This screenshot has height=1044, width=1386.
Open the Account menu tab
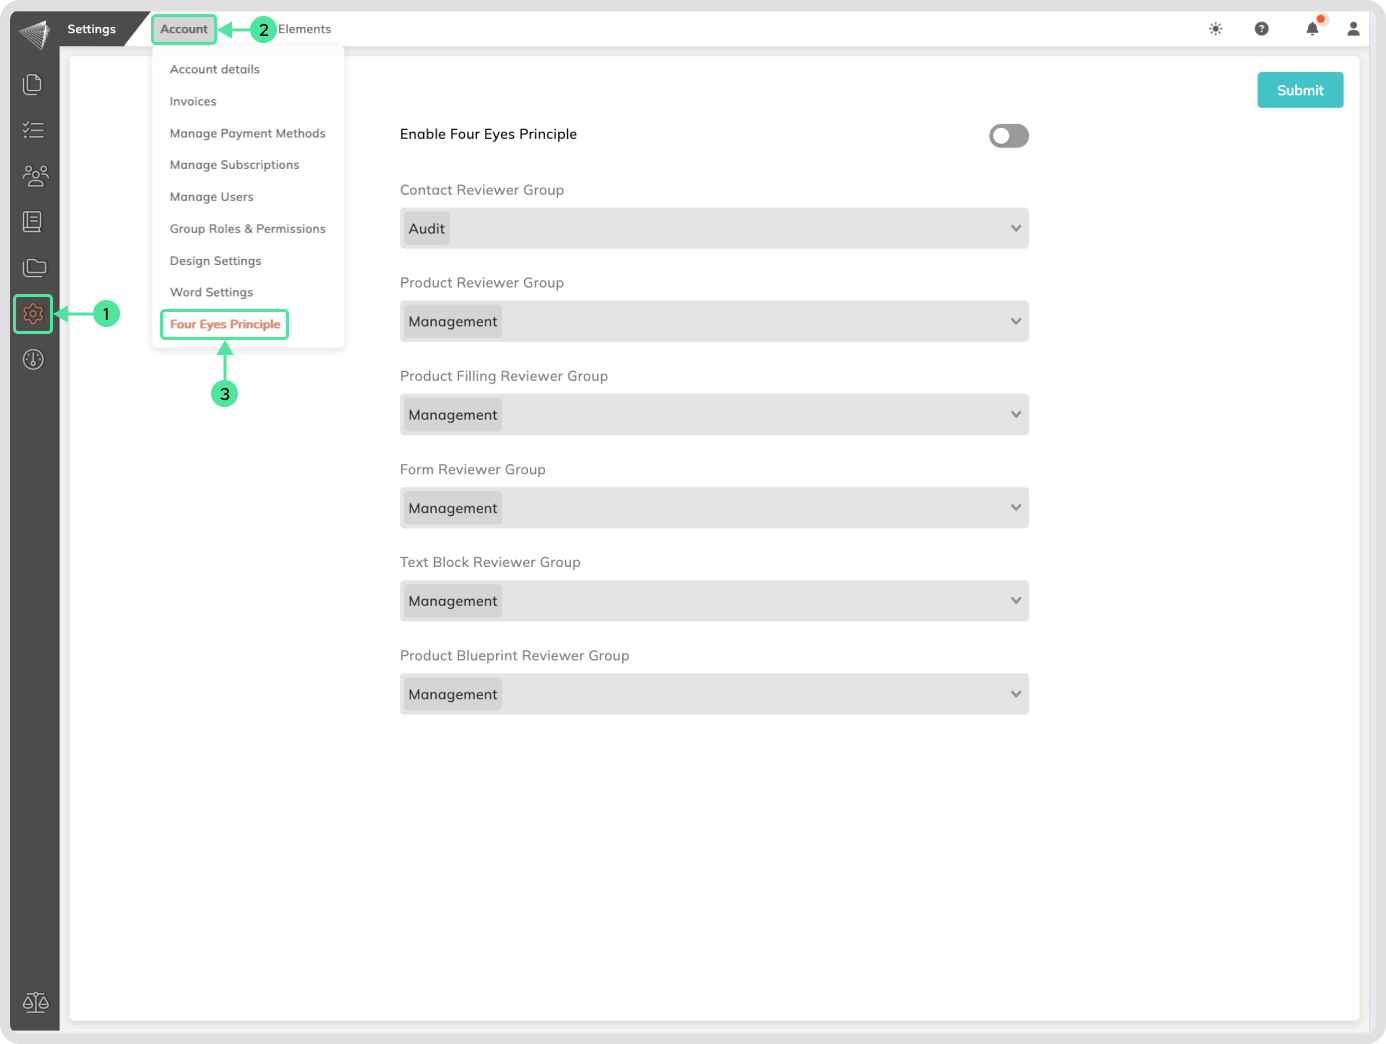point(184,29)
